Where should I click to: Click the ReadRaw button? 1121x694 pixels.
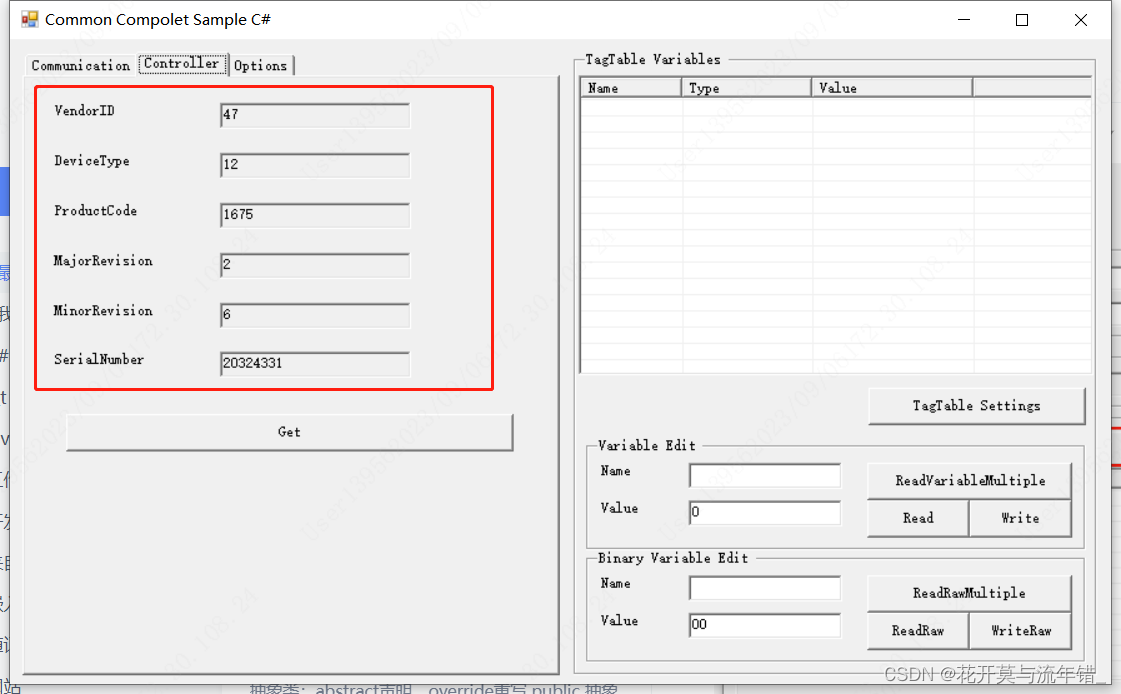(x=918, y=630)
